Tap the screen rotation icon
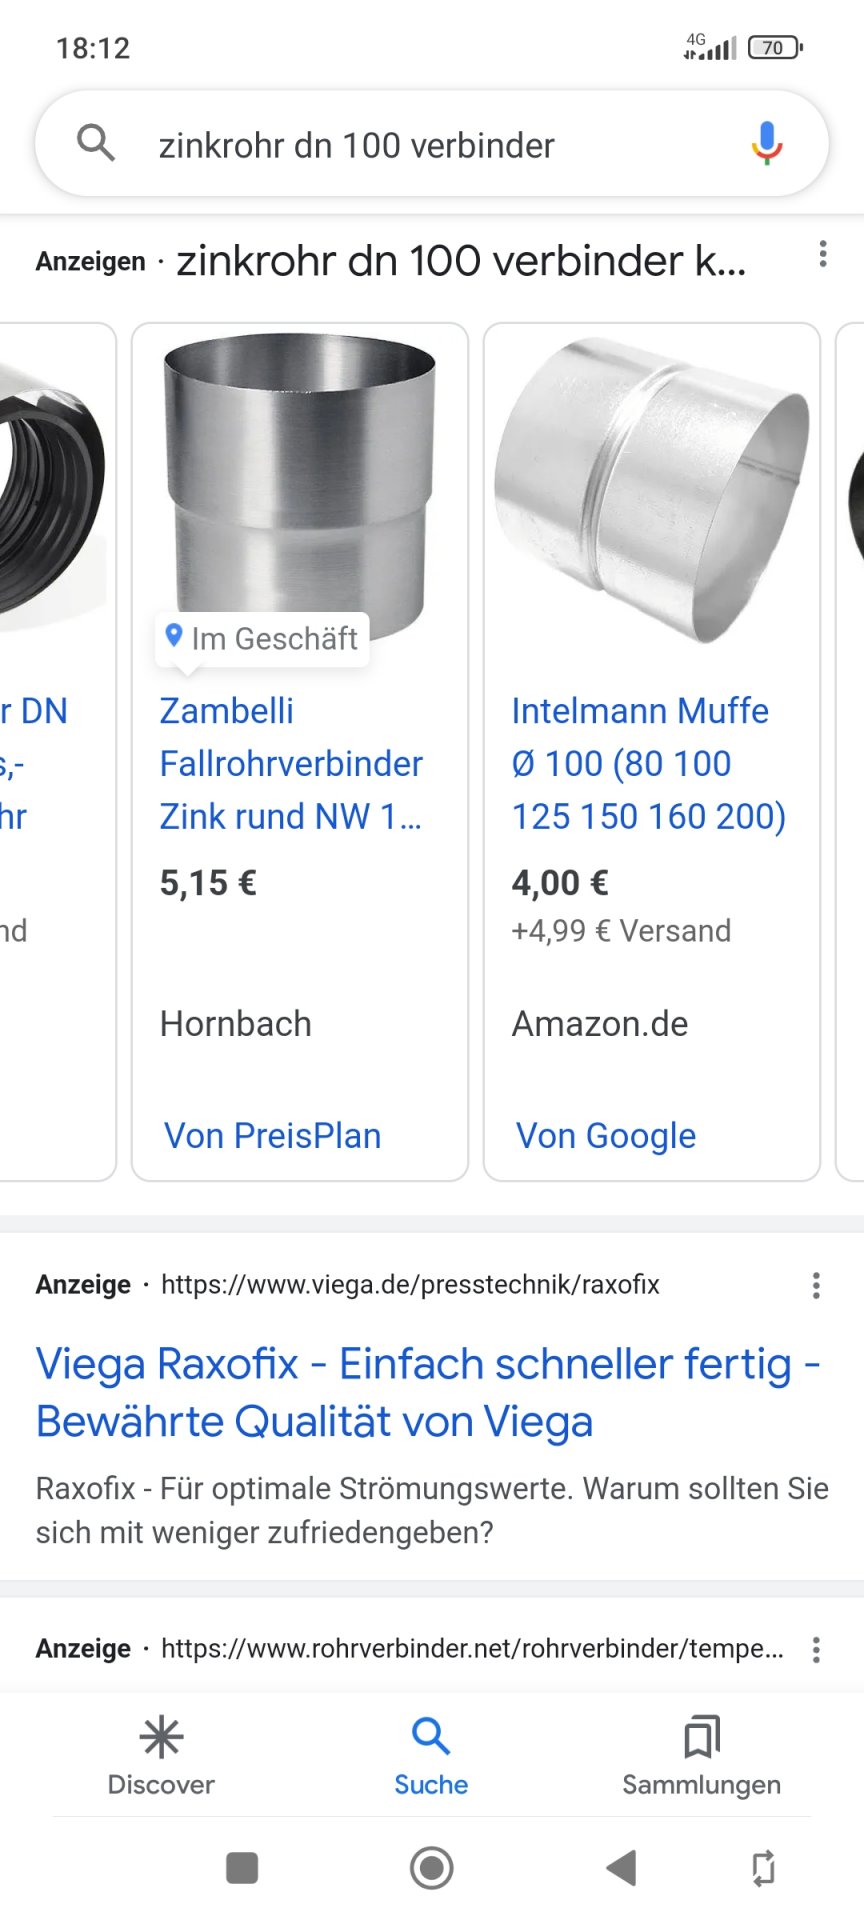Image resolution: width=864 pixels, height=1920 pixels. tap(762, 1867)
